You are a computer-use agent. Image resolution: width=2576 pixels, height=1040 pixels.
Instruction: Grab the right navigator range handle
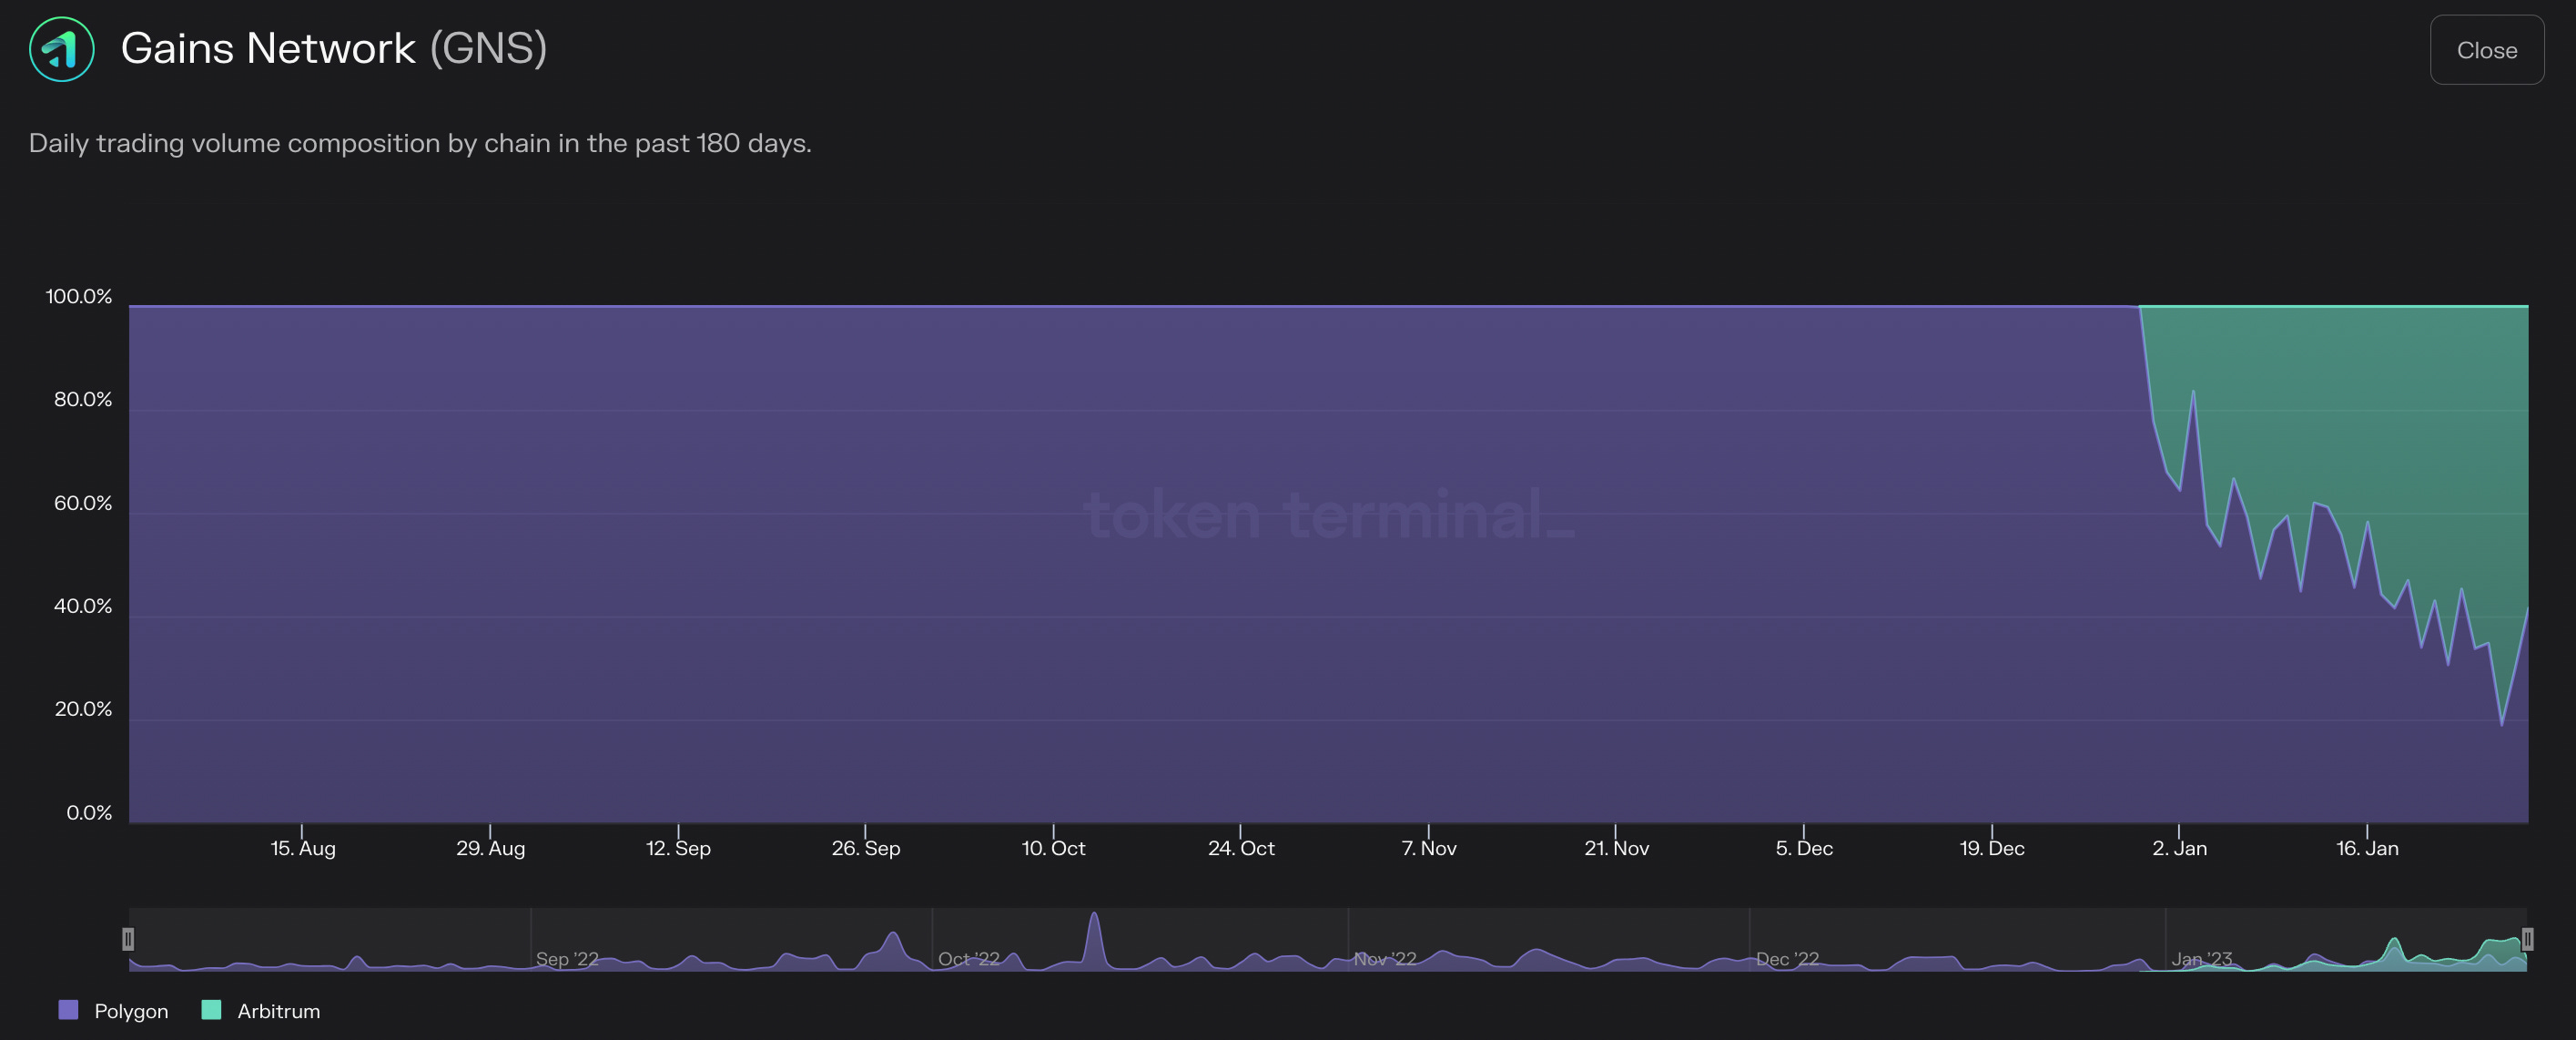(x=2527, y=939)
